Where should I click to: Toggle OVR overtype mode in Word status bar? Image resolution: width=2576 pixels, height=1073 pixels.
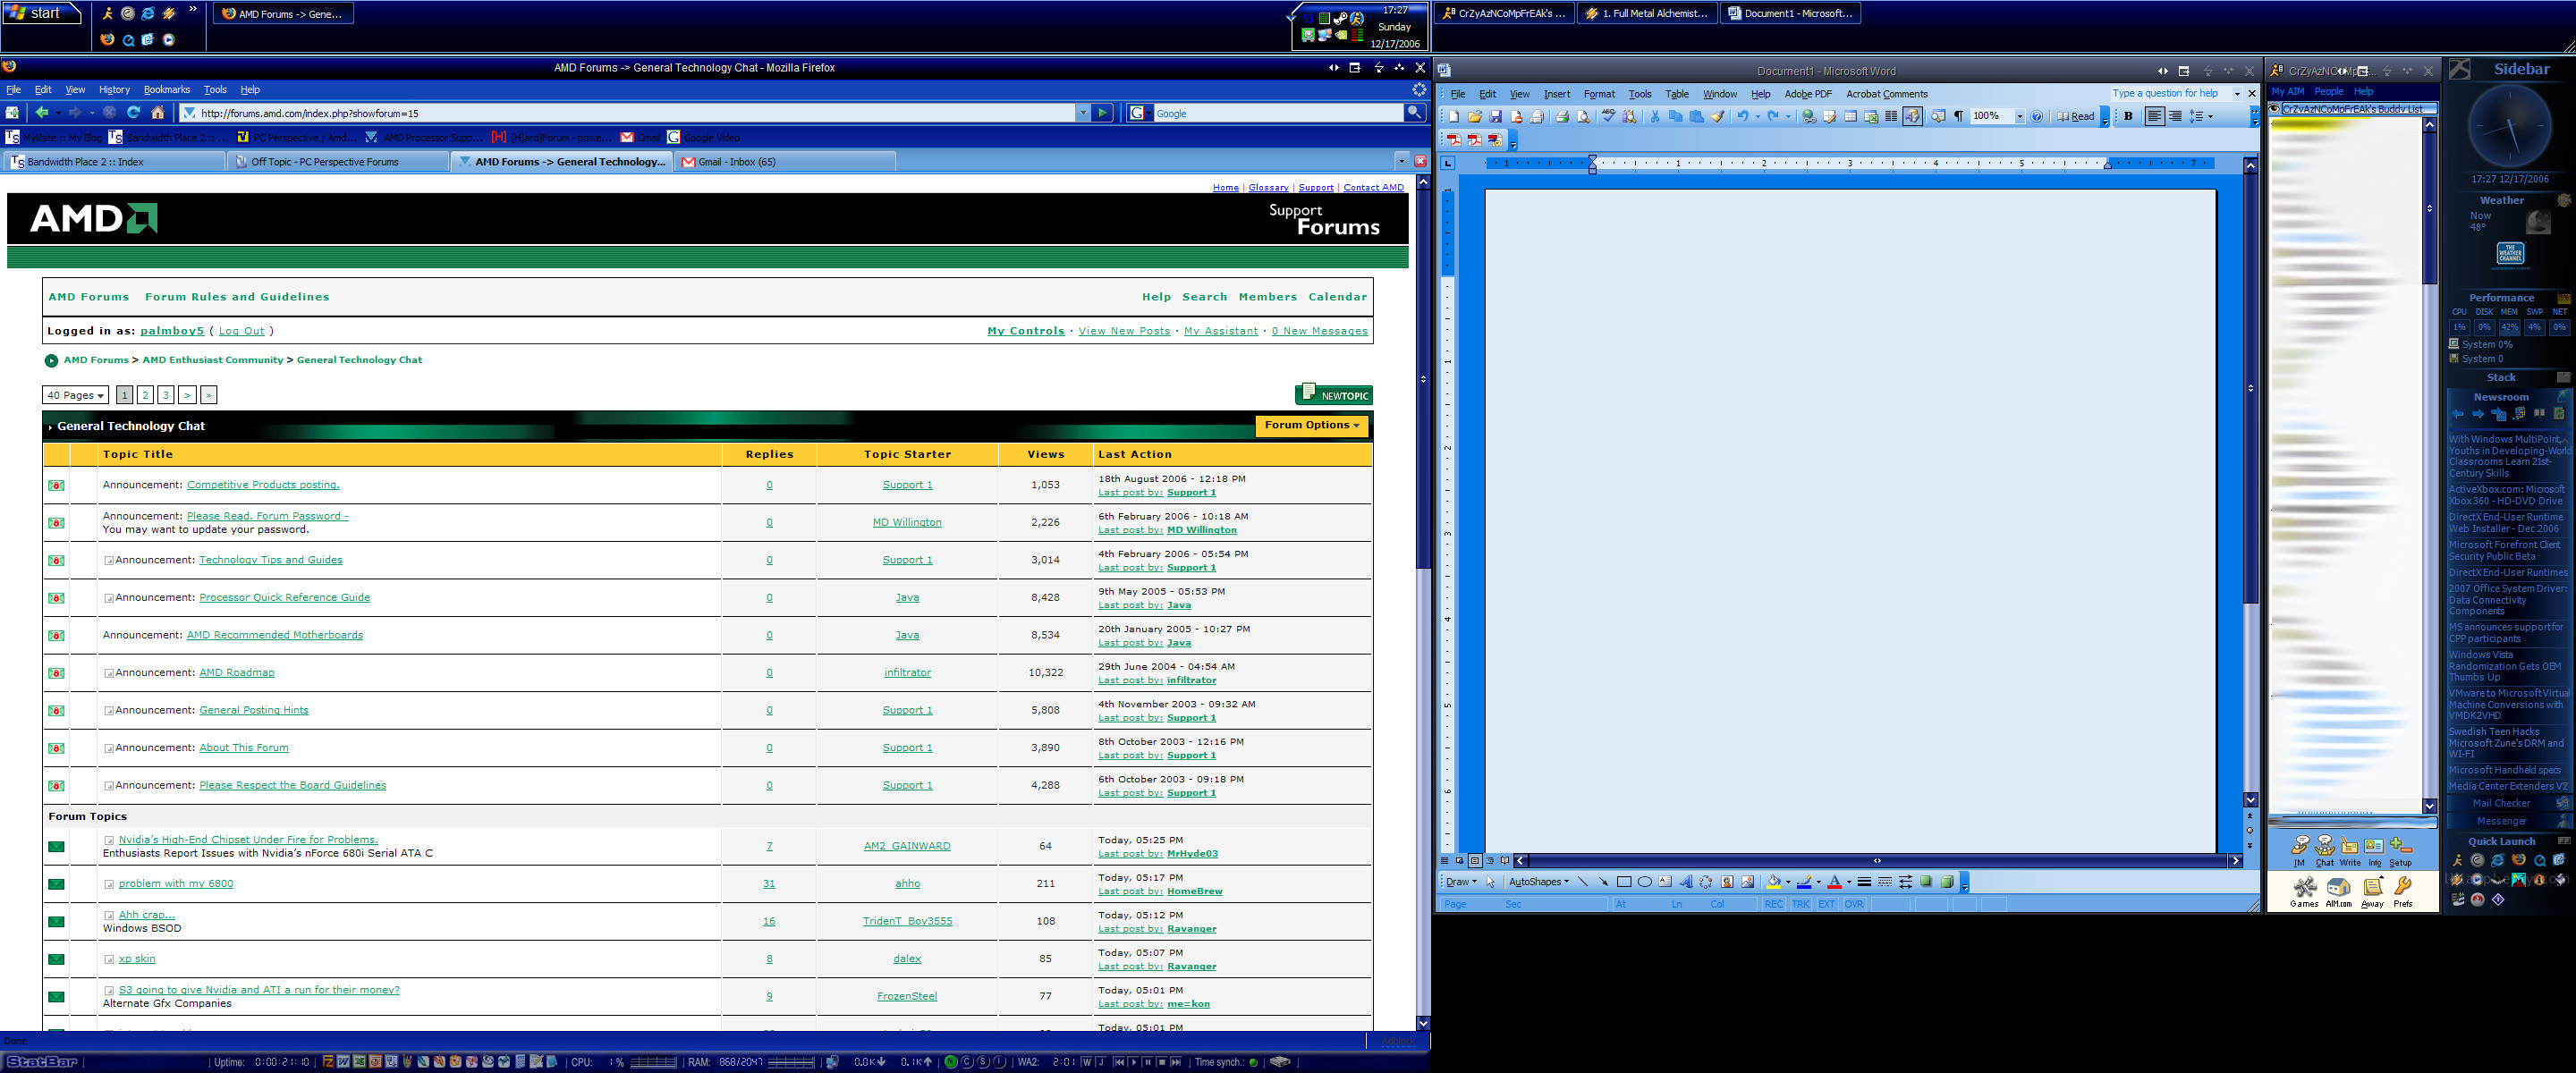[x=1855, y=904]
